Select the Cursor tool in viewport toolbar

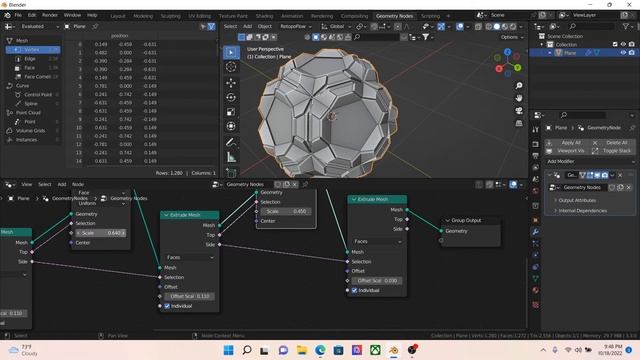coord(231,67)
